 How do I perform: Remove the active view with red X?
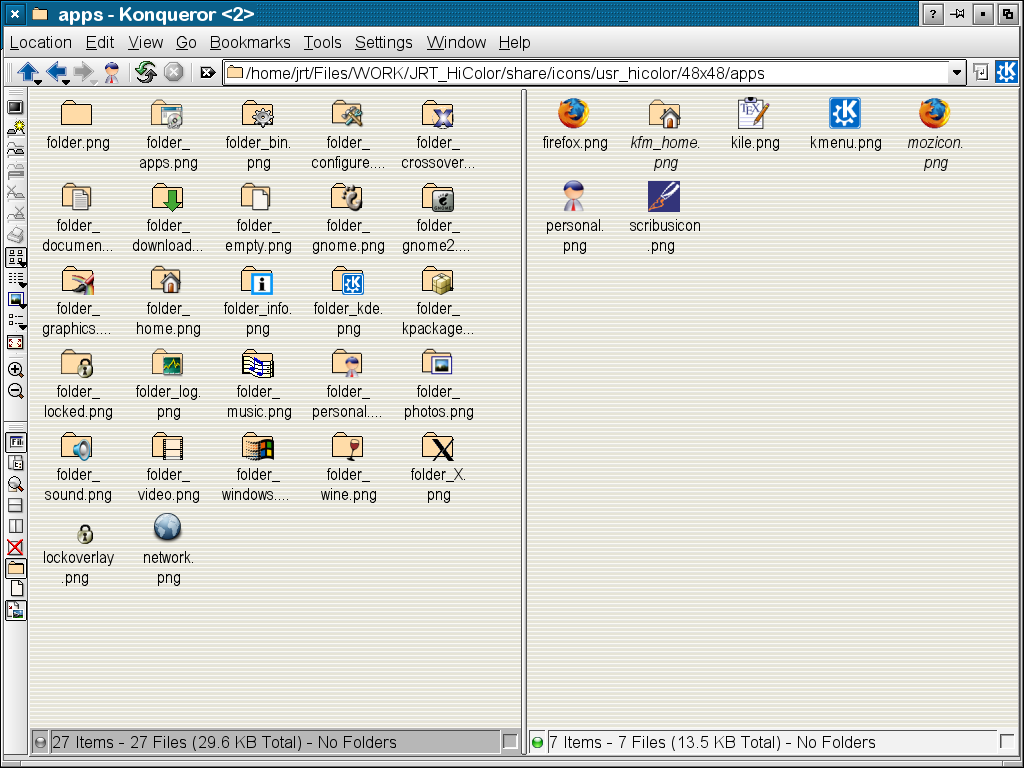[x=15, y=547]
